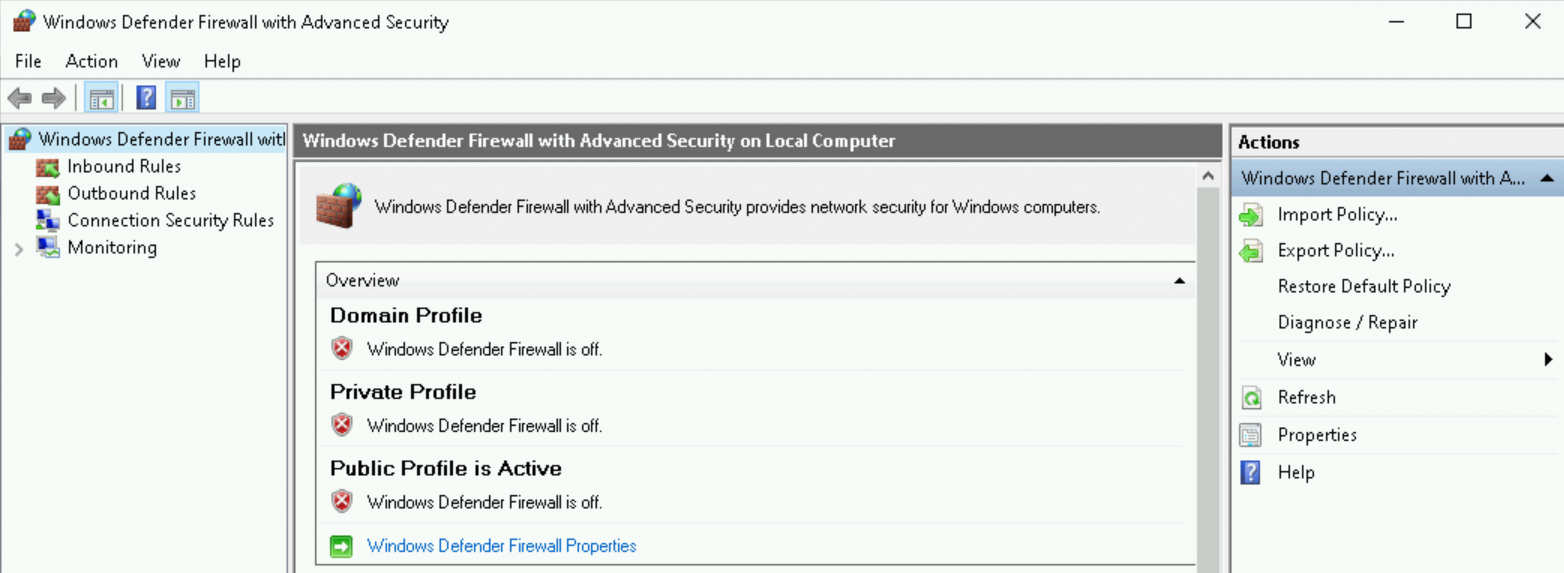
Task: Toggle the console tree pane icon
Action: (101, 98)
